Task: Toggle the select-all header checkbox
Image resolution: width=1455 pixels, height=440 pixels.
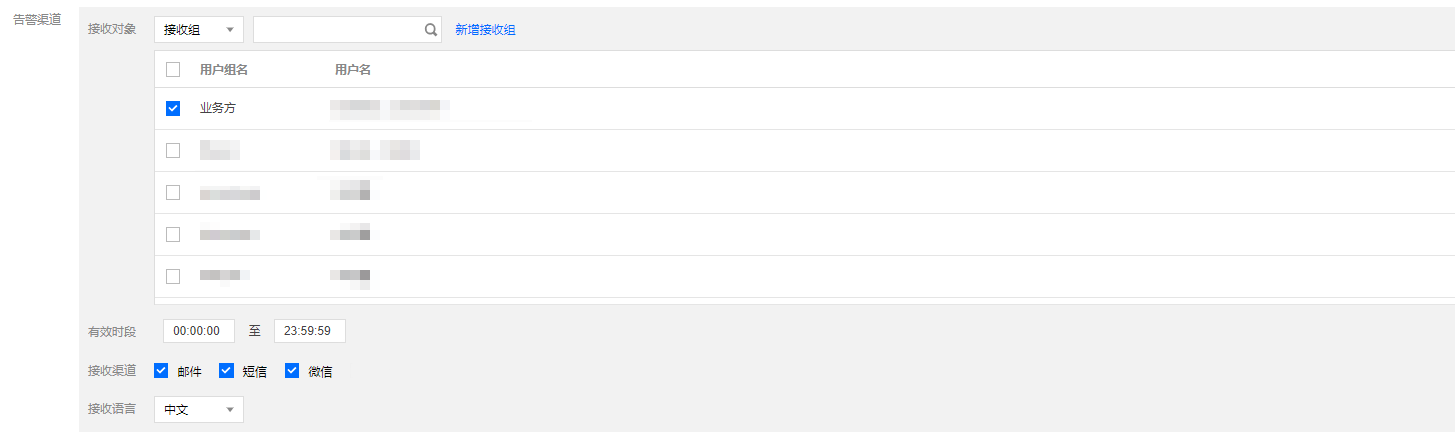Action: 173,69
